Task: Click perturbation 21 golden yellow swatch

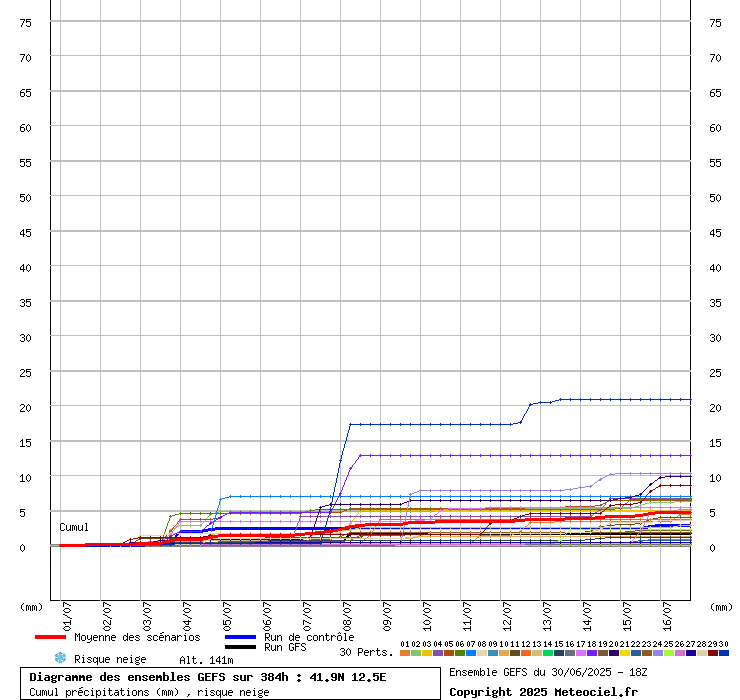Action: [624, 653]
